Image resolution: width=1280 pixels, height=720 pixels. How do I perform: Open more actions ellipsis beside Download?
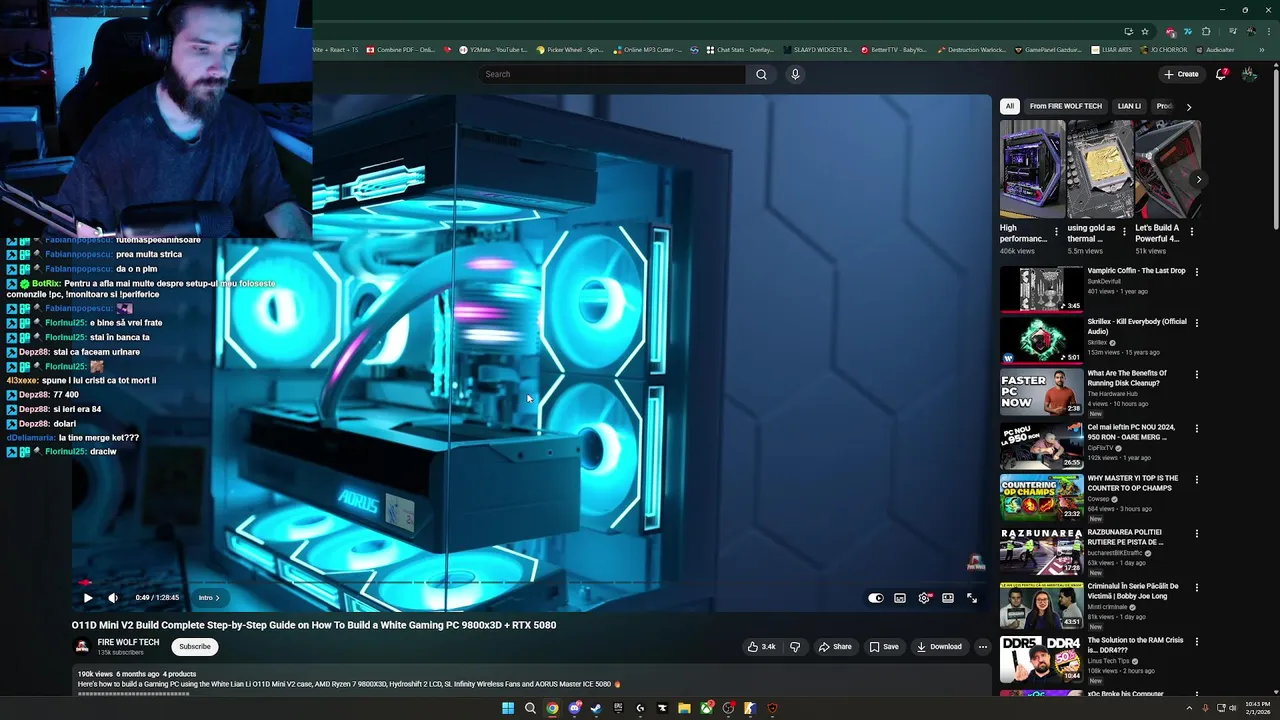[982, 647]
